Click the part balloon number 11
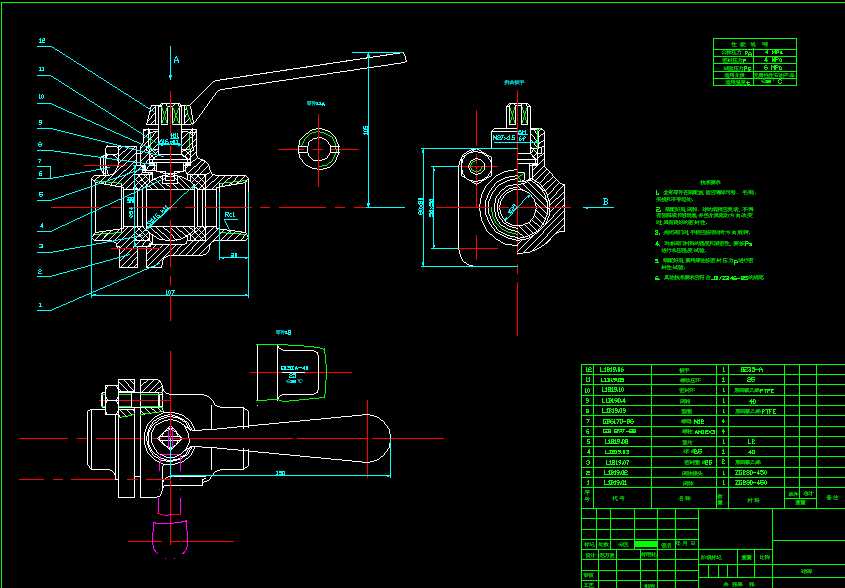845x588 pixels. [41, 69]
